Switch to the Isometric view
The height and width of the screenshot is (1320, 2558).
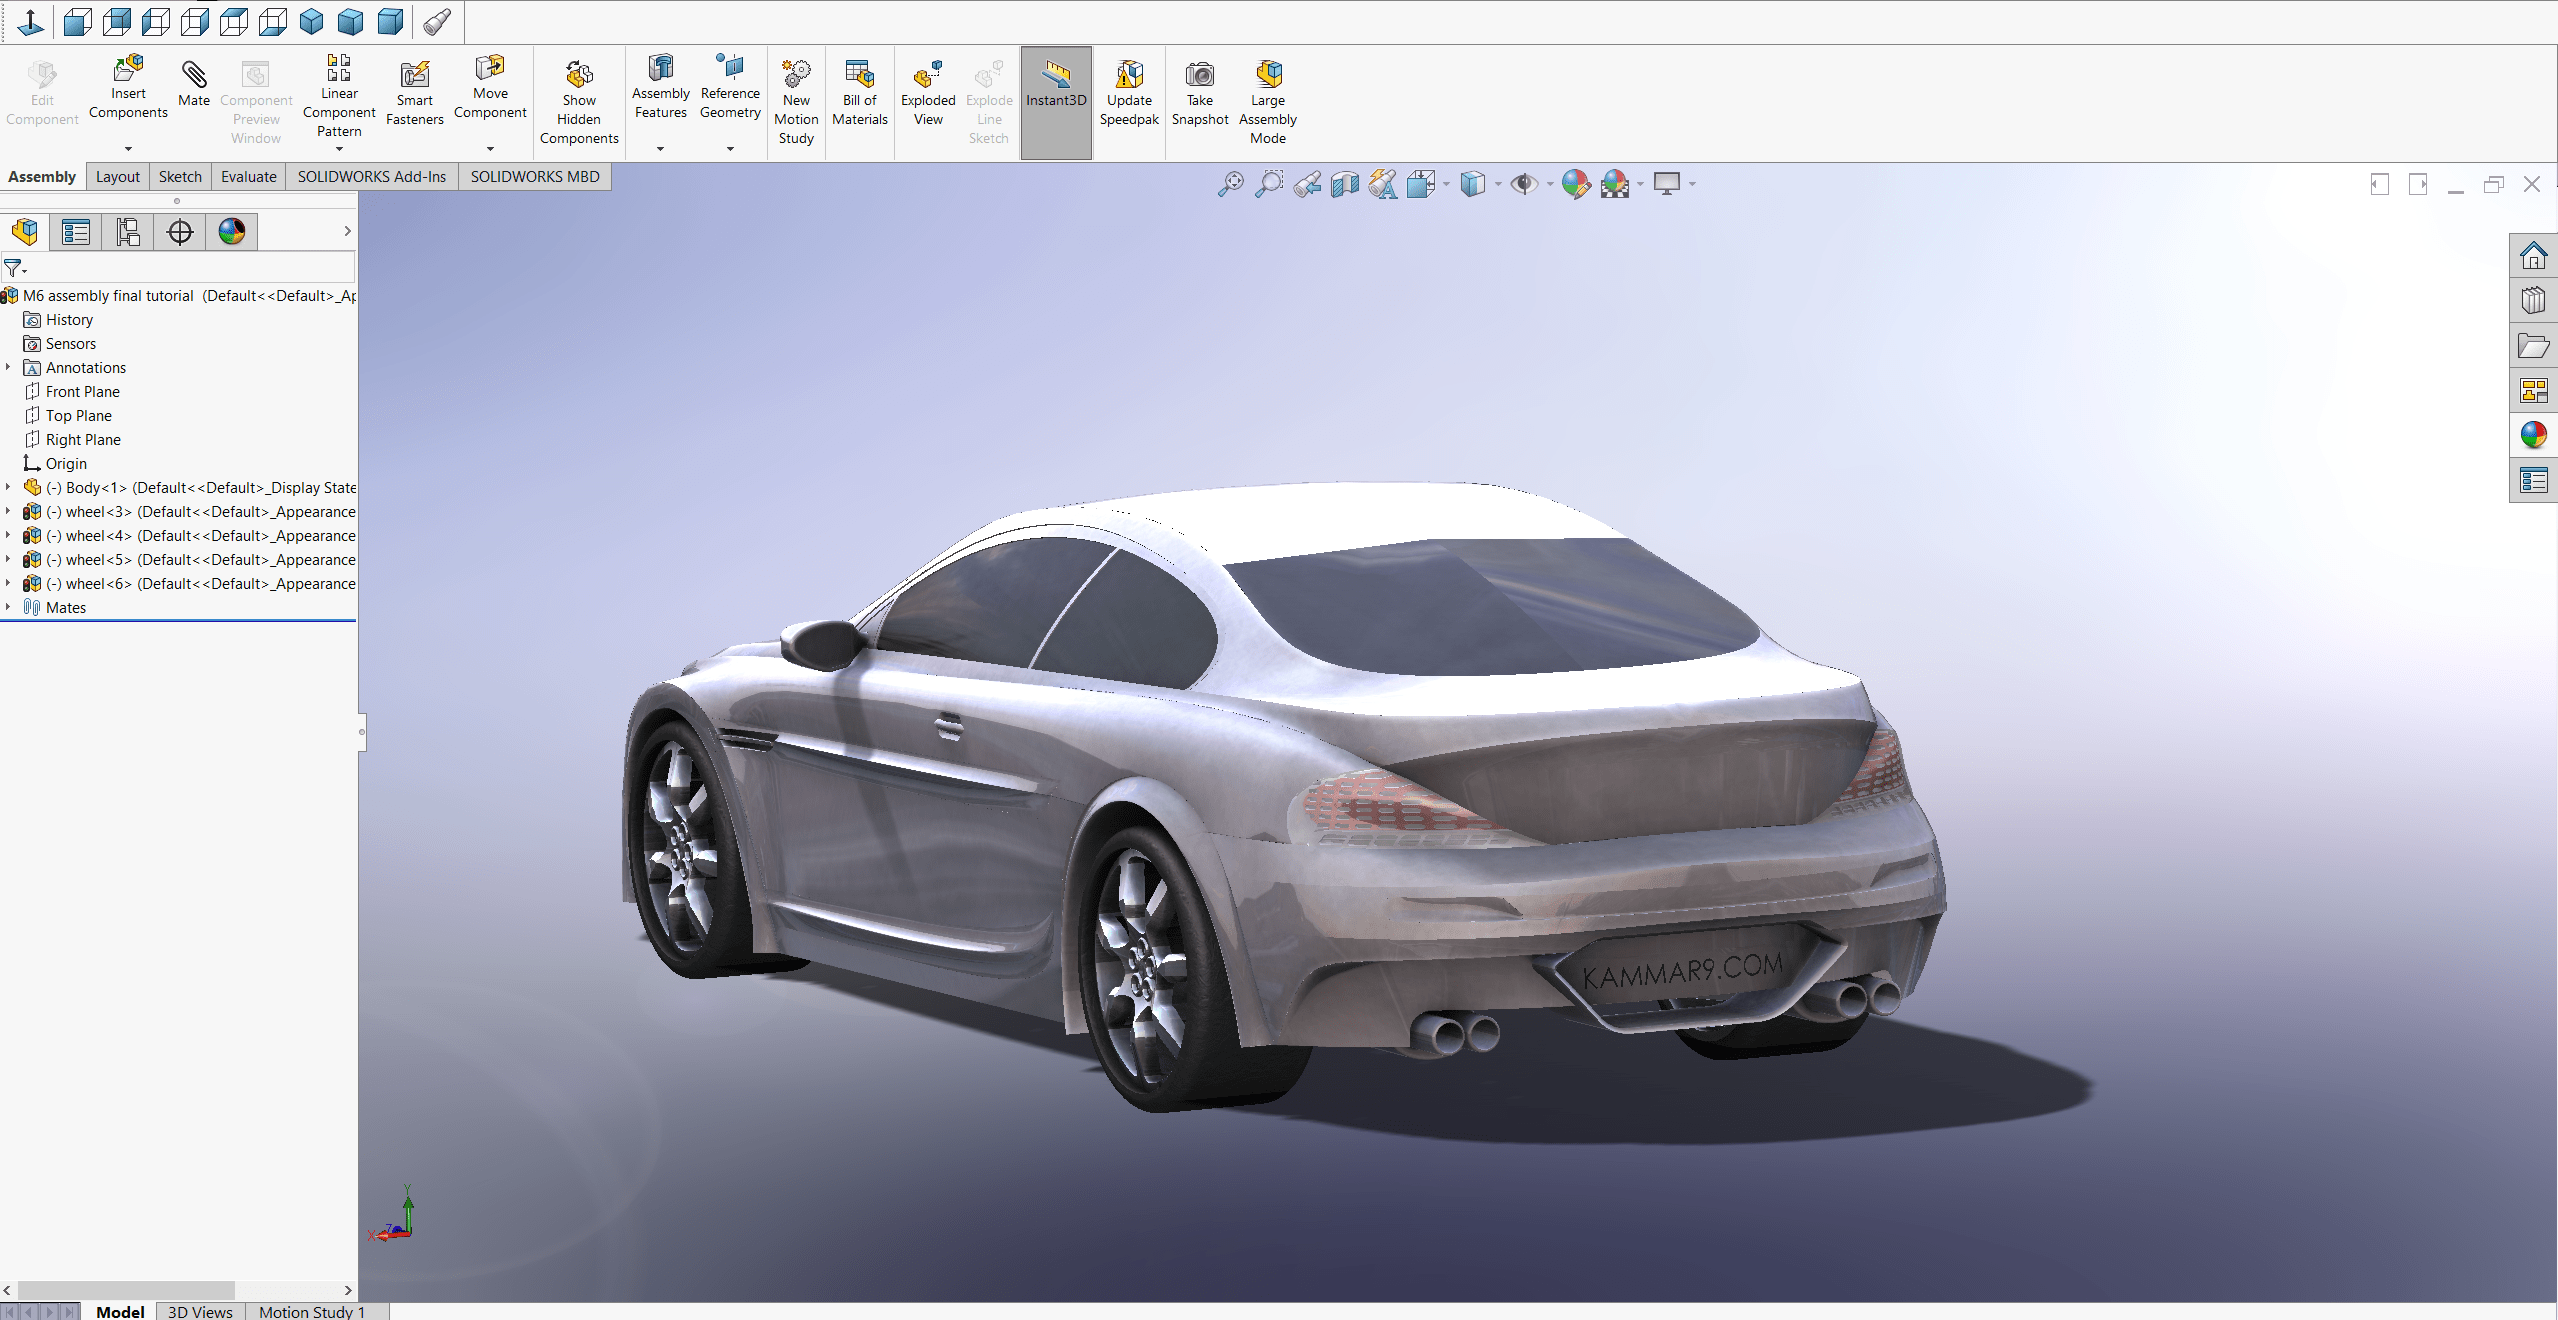click(x=311, y=21)
